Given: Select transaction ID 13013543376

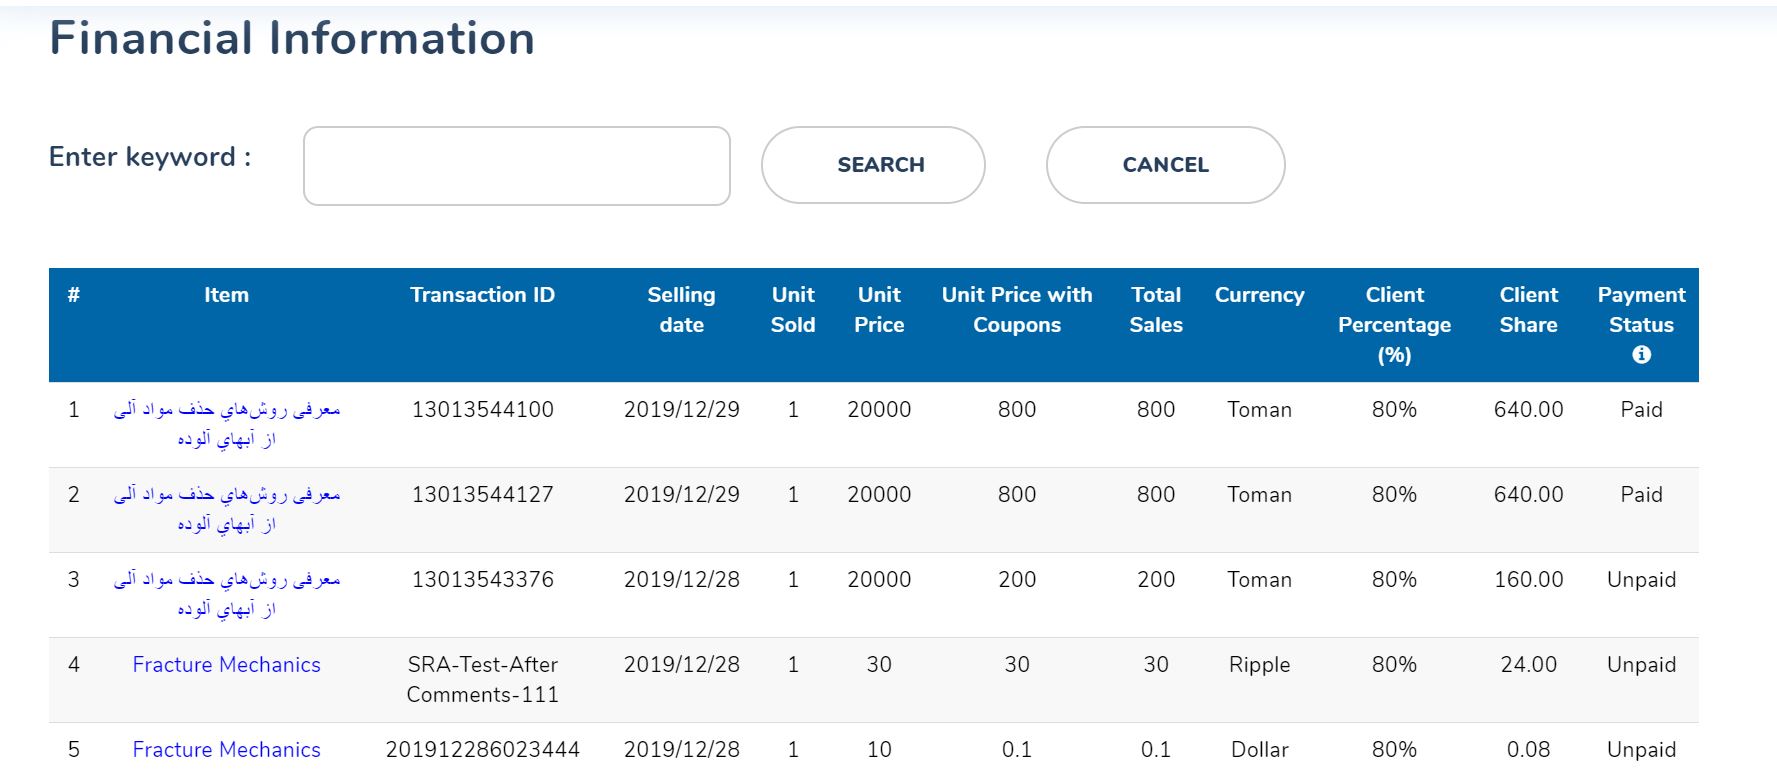Looking at the screenshot, I should click(483, 580).
